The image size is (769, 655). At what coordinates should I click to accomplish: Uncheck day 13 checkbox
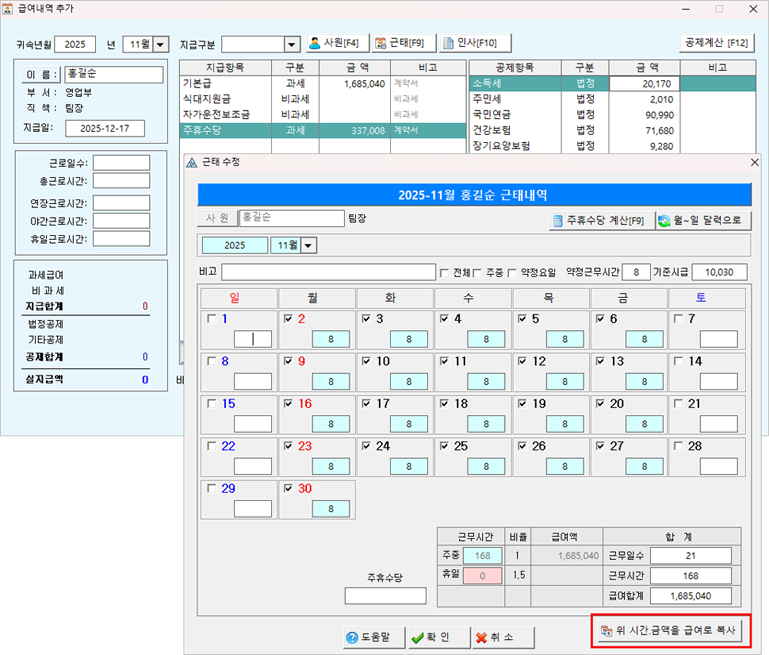point(600,361)
